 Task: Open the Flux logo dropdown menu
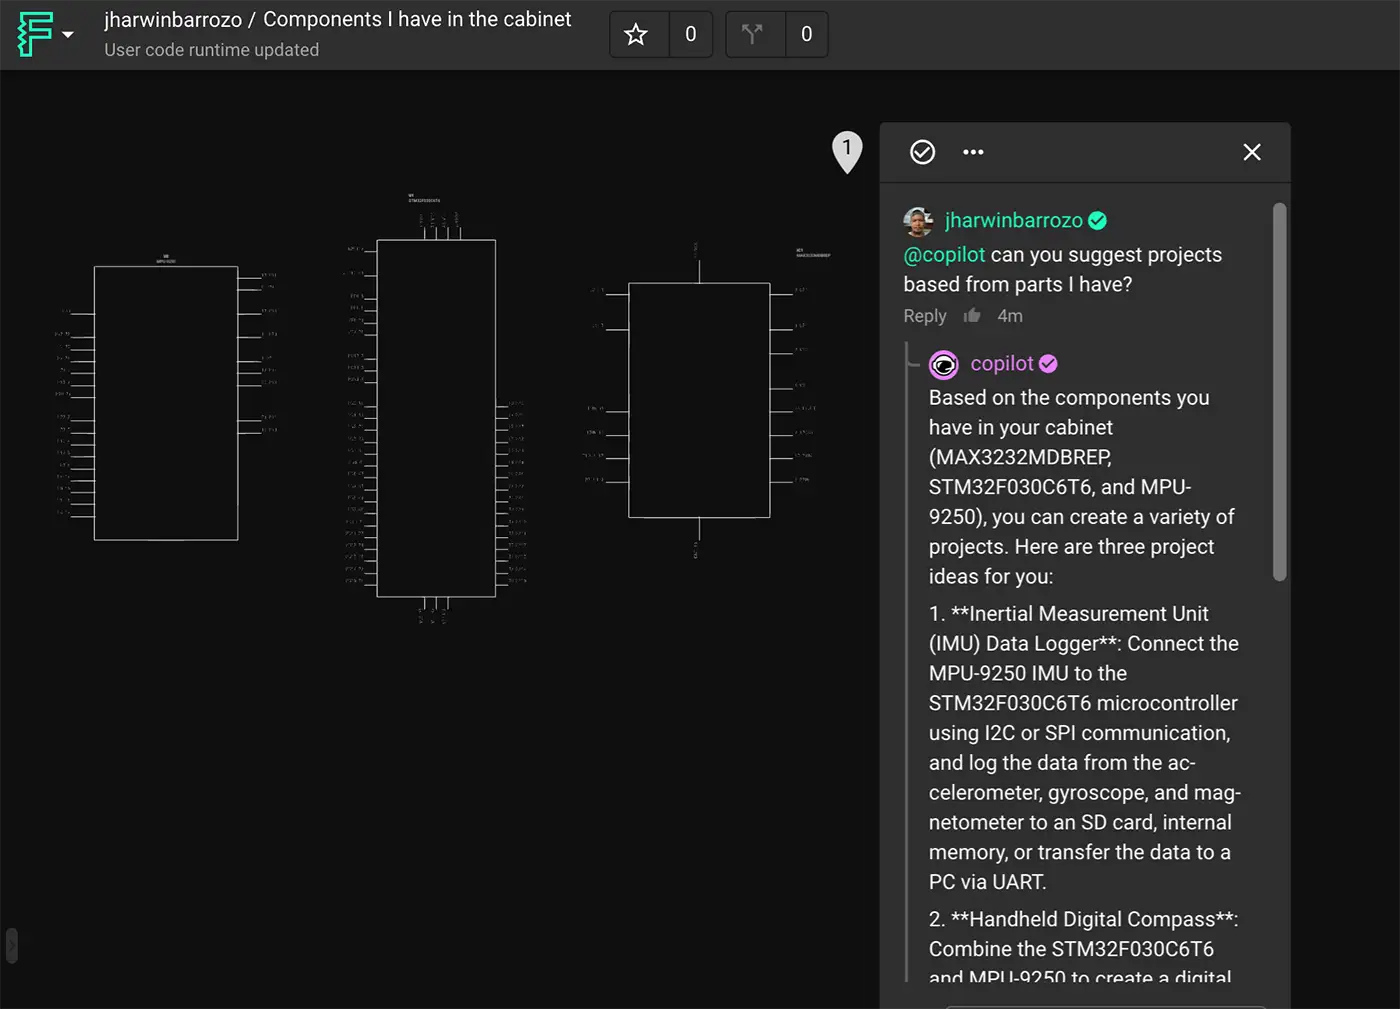coord(45,33)
